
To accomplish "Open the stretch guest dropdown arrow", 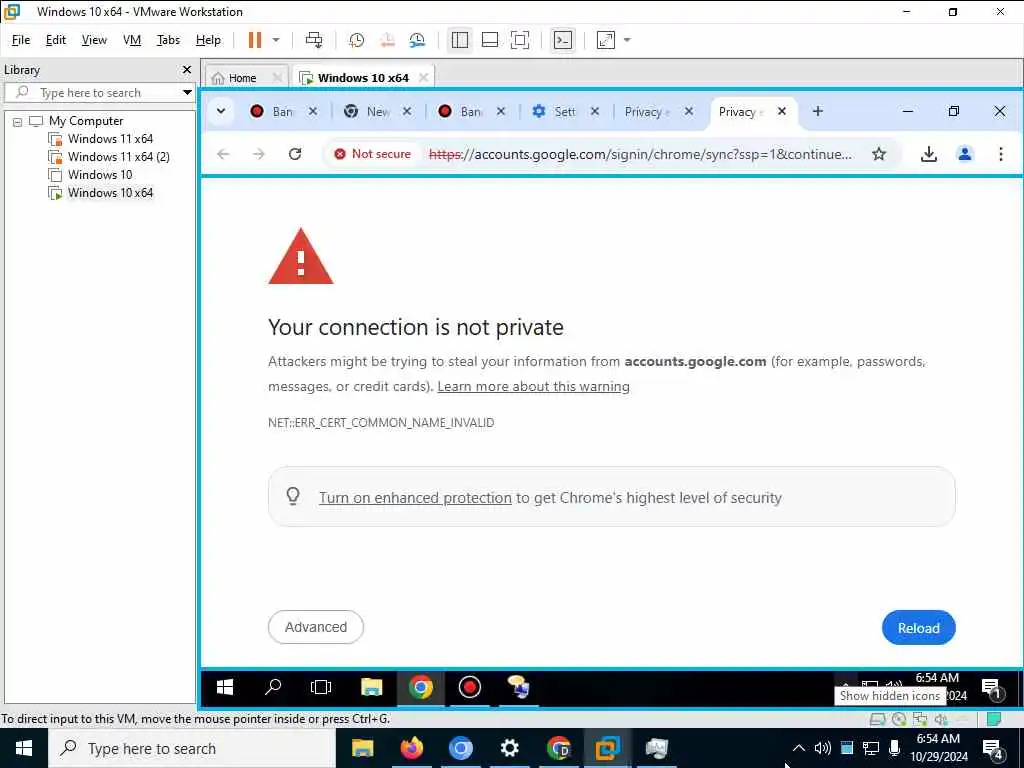I will coord(627,40).
